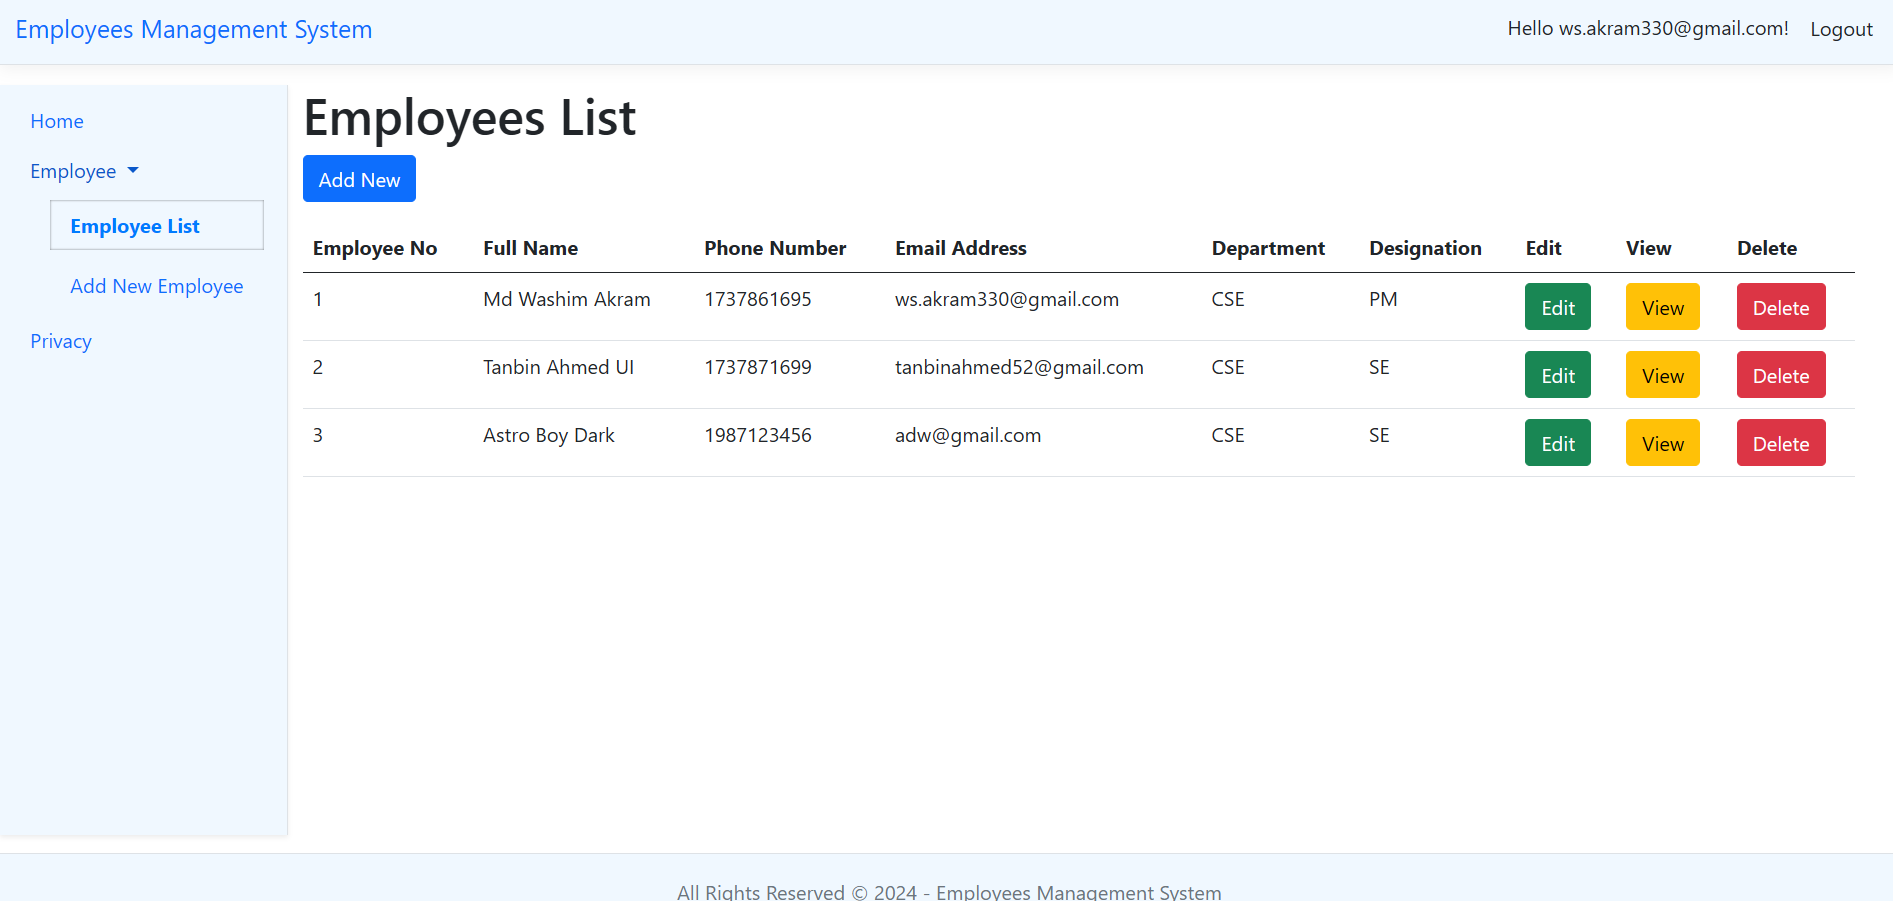1893x901 pixels.
Task: Click Hello ws.akram330@gmail.com account link
Action: (1648, 29)
